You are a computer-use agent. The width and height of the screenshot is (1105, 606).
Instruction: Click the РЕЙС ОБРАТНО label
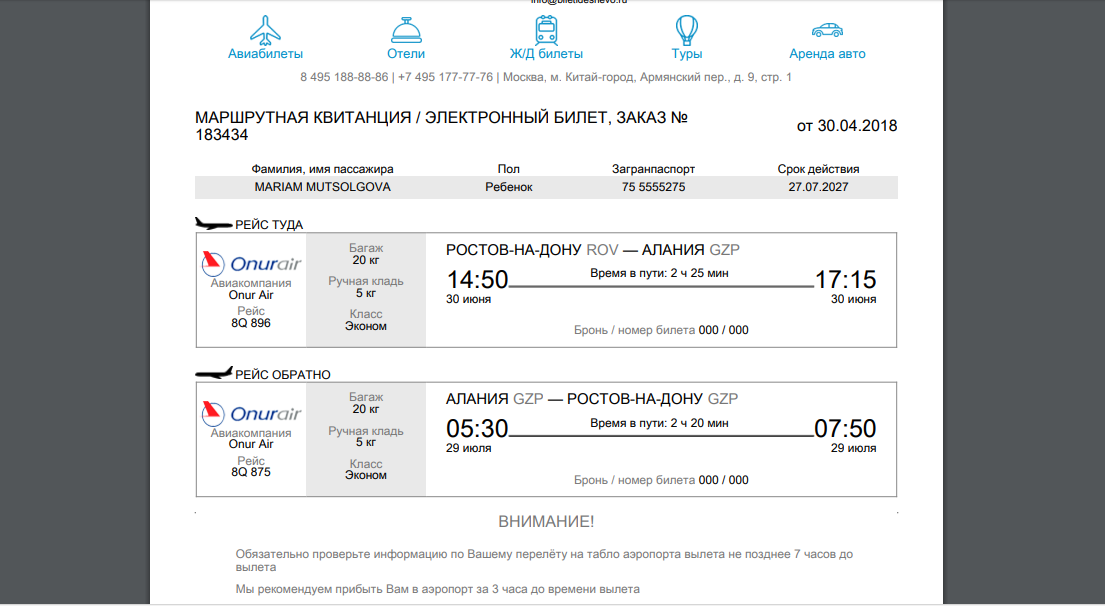[x=283, y=375]
